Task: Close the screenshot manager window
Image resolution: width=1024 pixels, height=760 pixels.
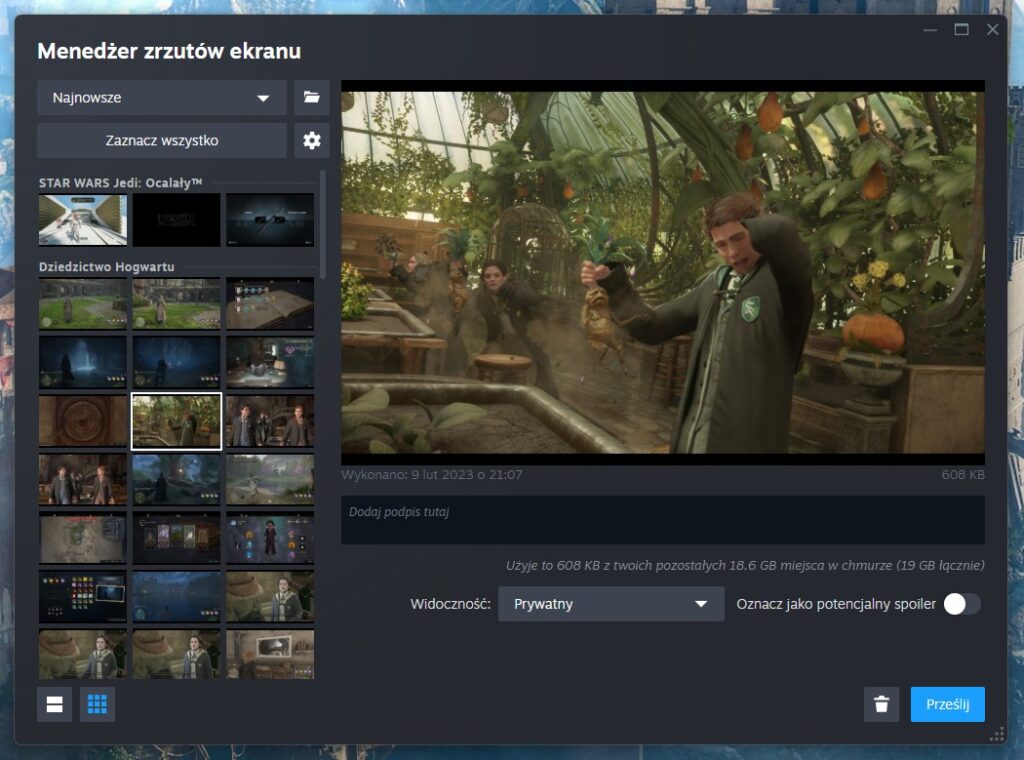Action: pos(992,29)
